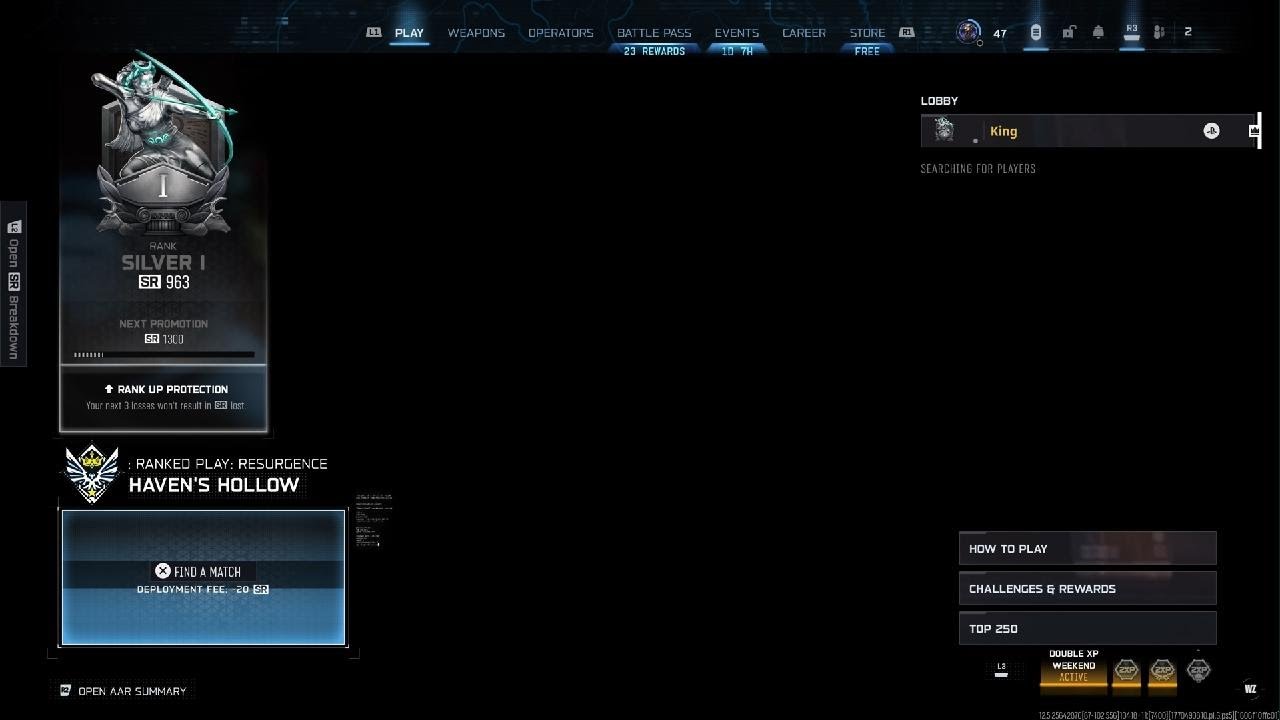Click the Ranked Play winged emblem
The image size is (1280, 720).
tap(92, 473)
